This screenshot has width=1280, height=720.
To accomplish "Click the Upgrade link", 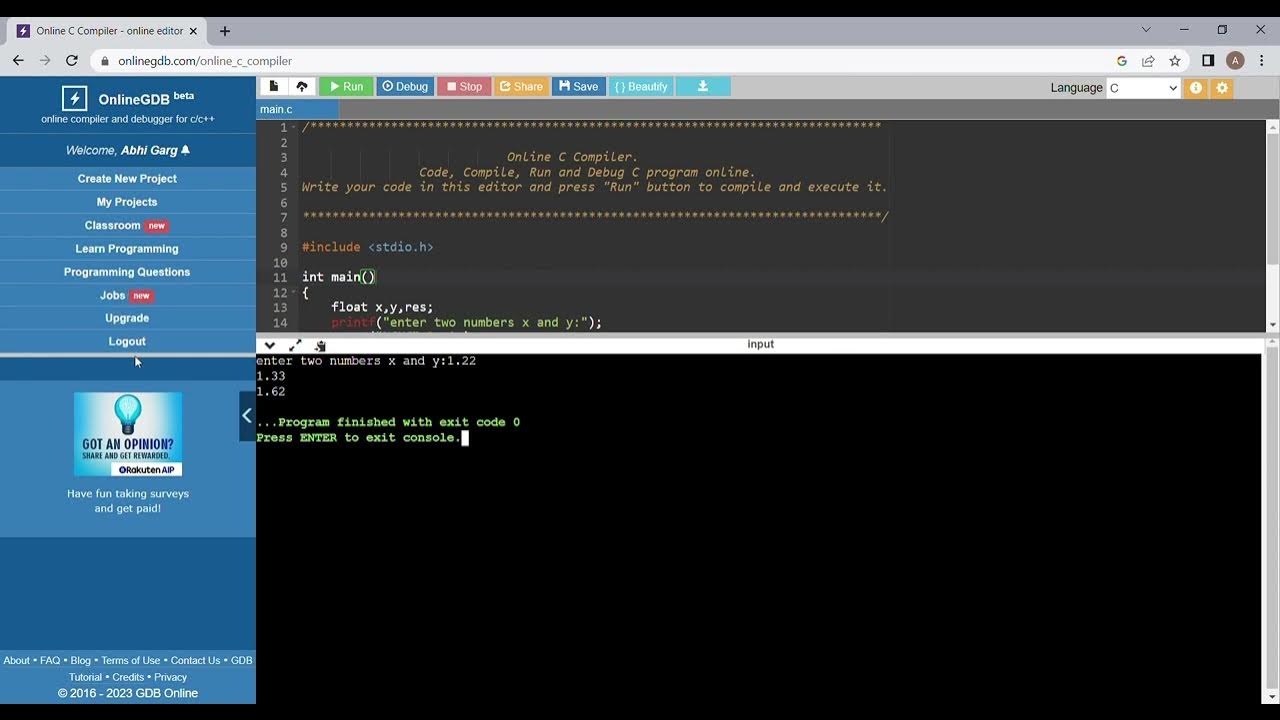I will 127,318.
